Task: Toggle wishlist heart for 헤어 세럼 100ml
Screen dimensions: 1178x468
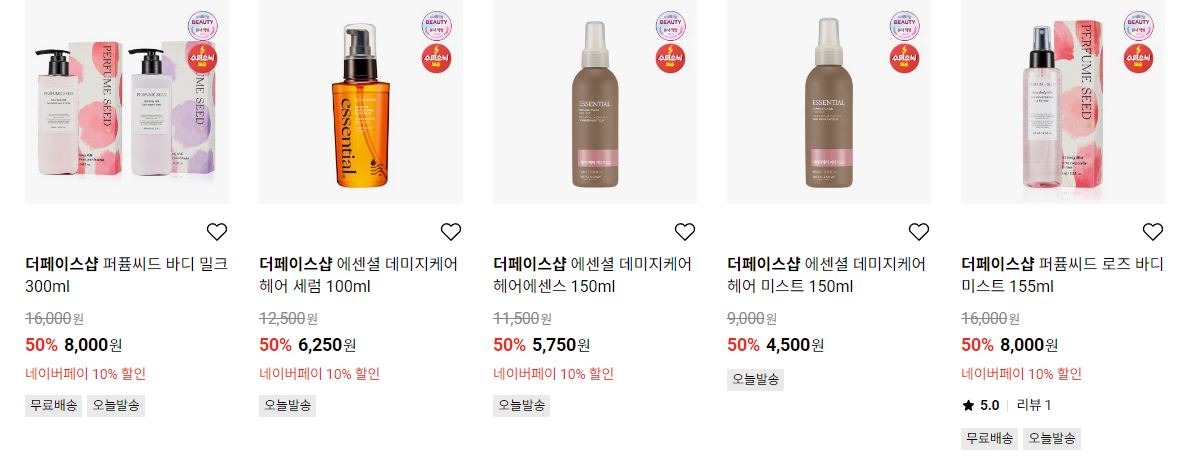Action: (x=451, y=232)
